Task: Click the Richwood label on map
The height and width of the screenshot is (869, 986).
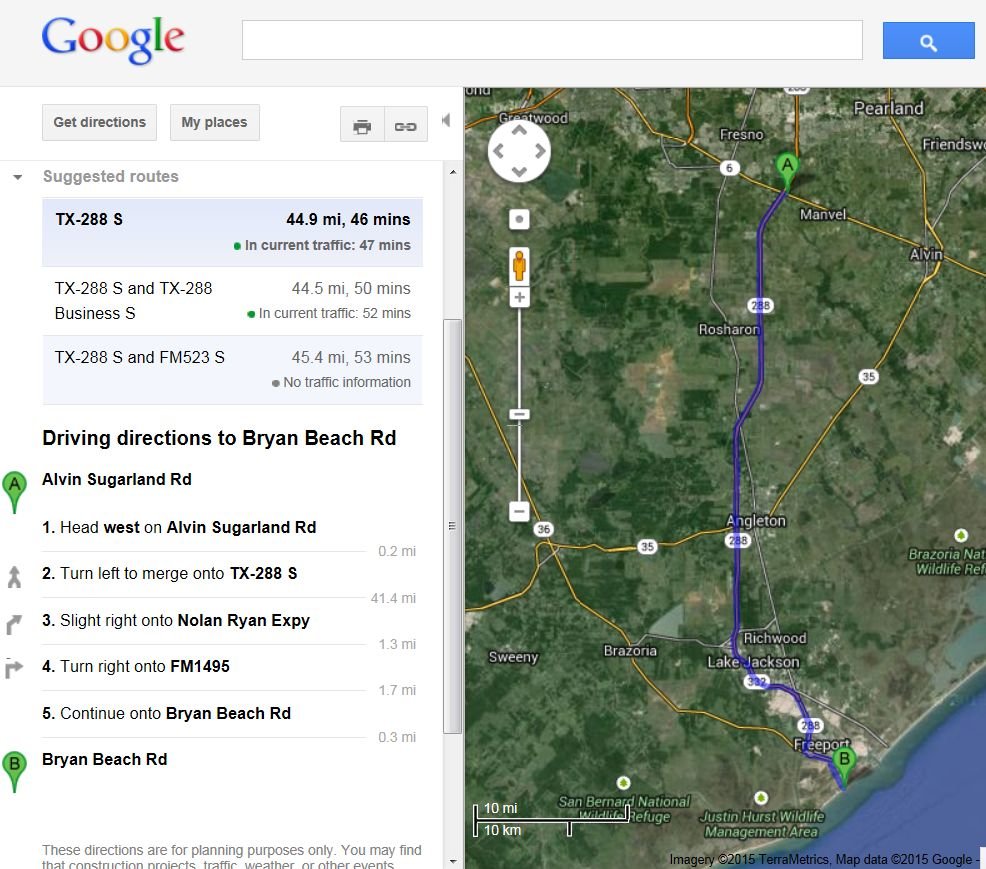Action: pyautogui.click(x=775, y=638)
